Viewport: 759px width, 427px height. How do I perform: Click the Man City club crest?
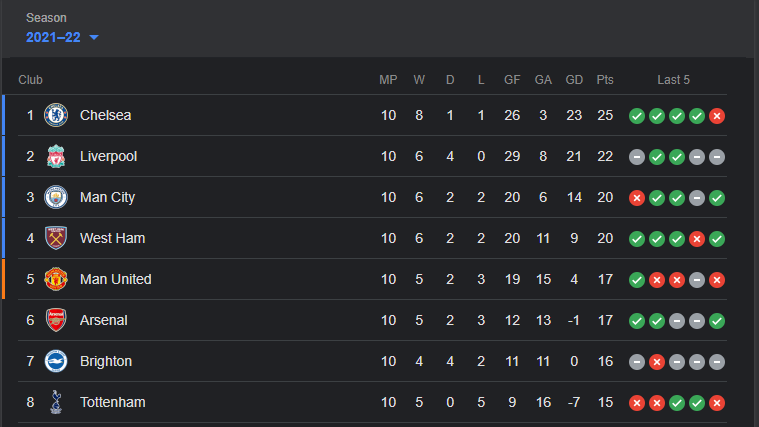[56, 197]
